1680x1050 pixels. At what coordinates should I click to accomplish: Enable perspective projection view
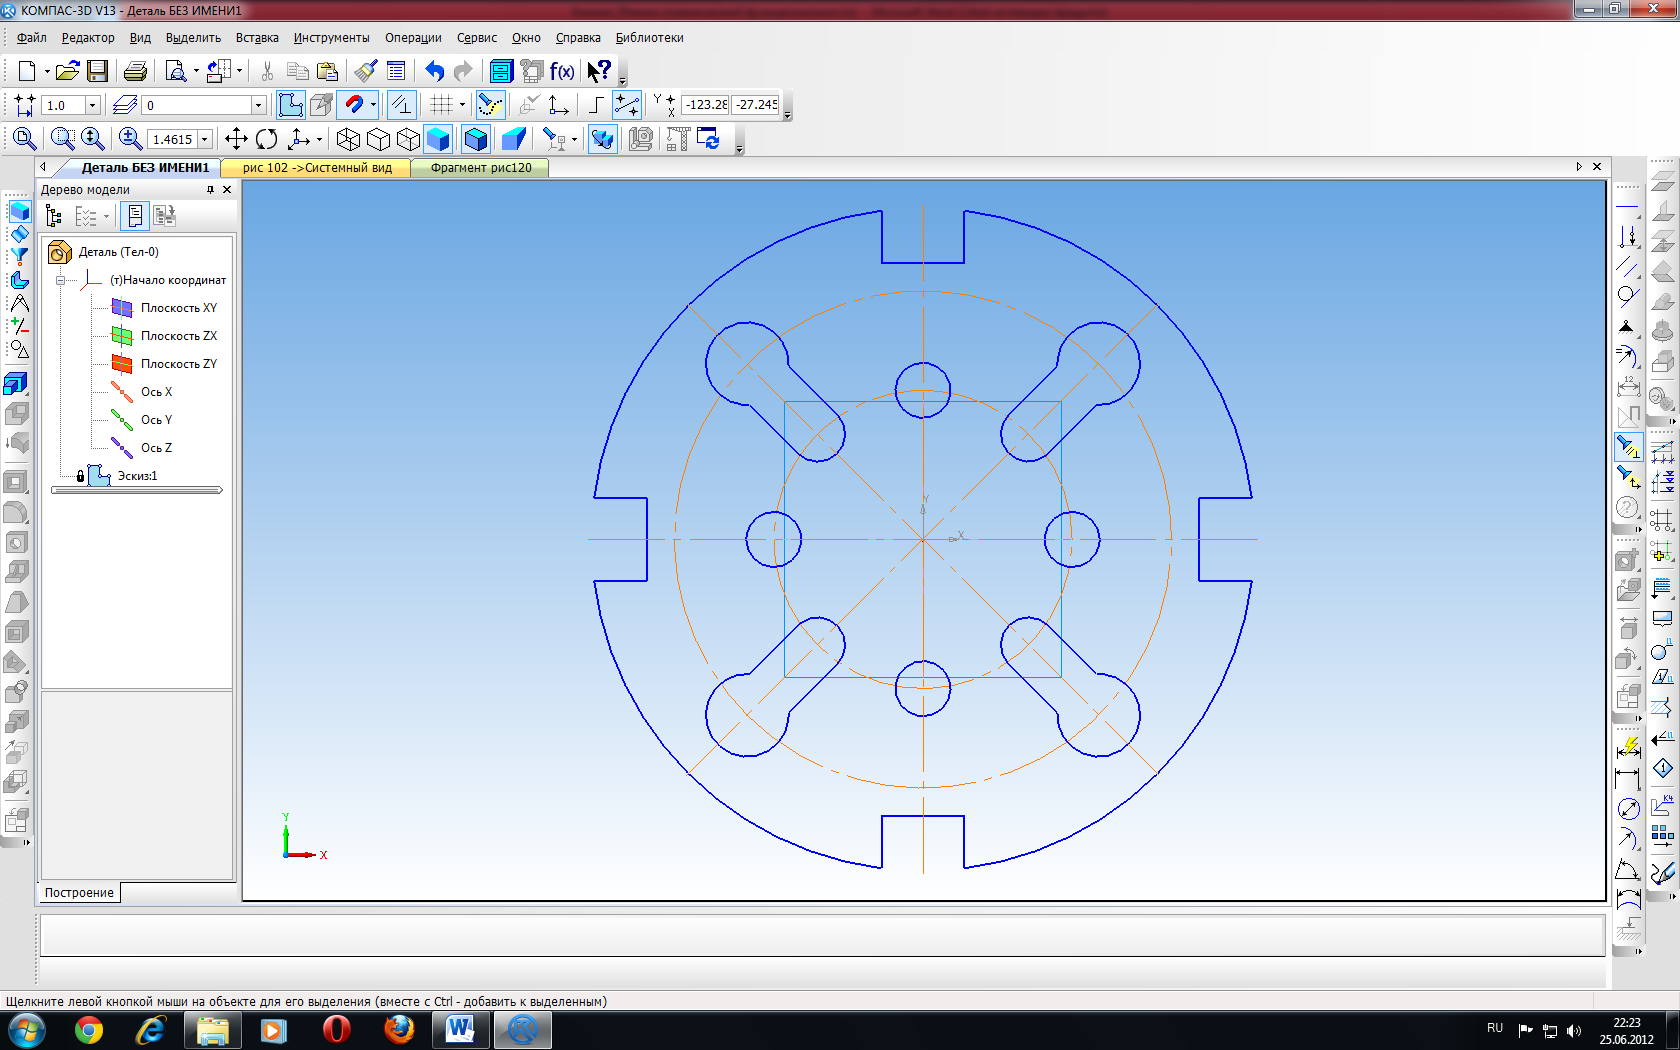514,139
